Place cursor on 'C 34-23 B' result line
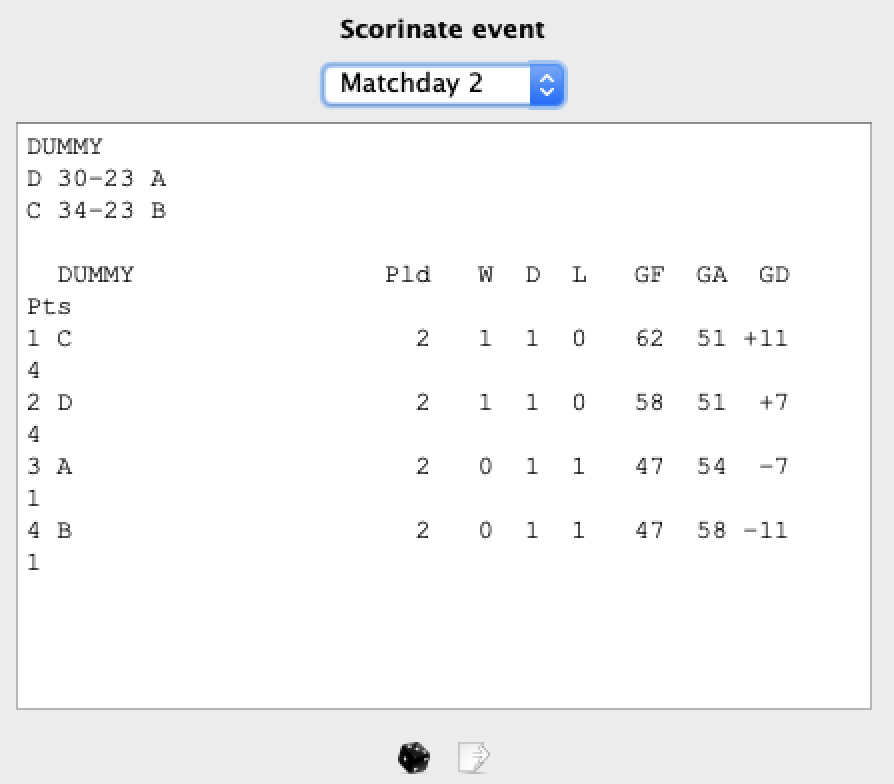894x784 pixels. coord(96,211)
